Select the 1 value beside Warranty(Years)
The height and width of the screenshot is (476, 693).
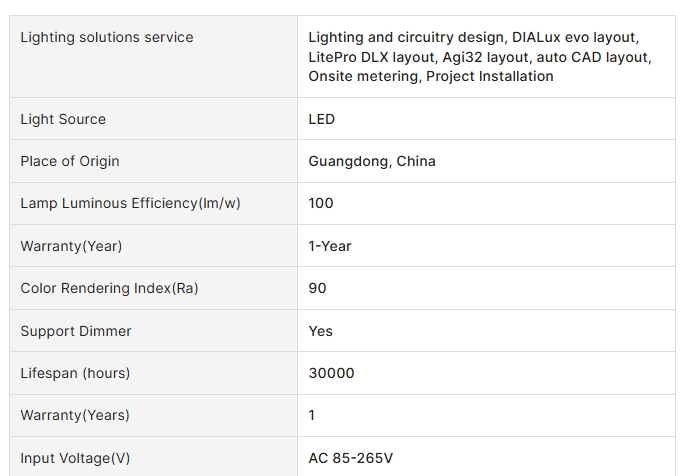[x=312, y=415]
